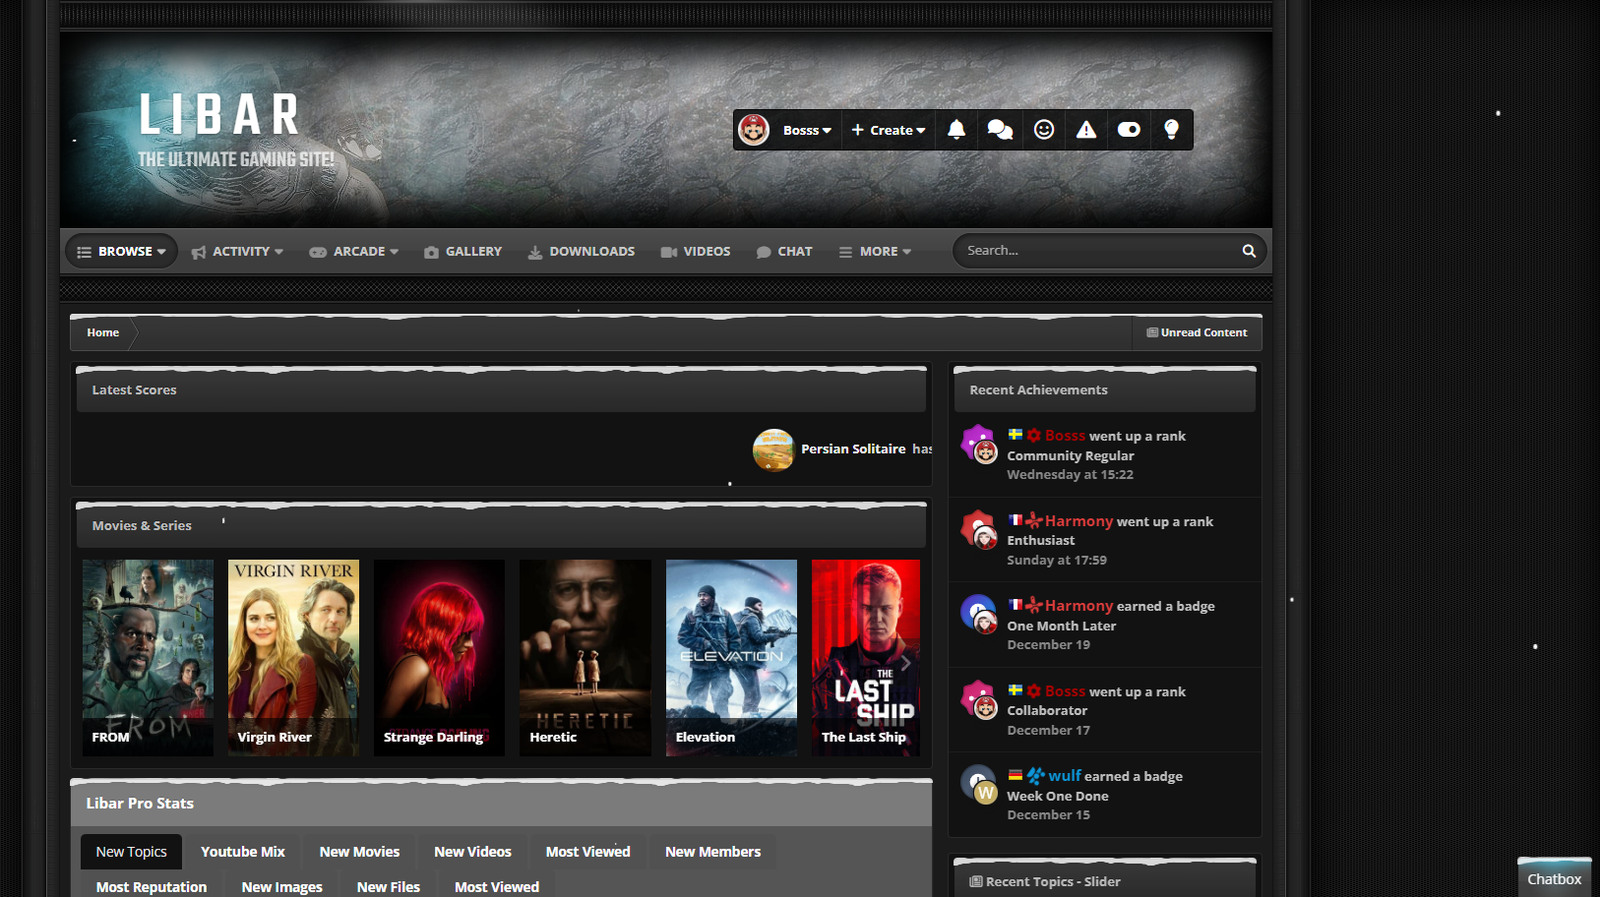The image size is (1600, 897).
Task: Open Harmony profile from One Month Later entry
Action: point(1079,606)
